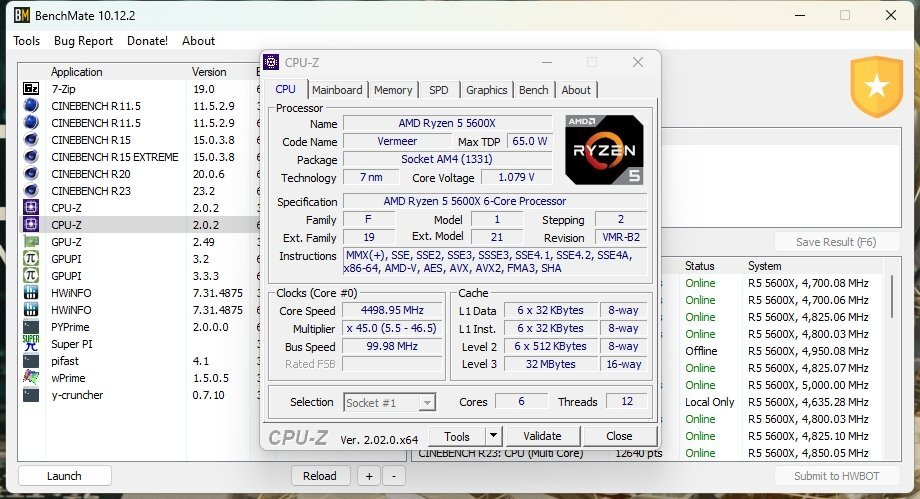Click the Multiplier x 45.0 field
The height and width of the screenshot is (499, 920).
(x=392, y=328)
